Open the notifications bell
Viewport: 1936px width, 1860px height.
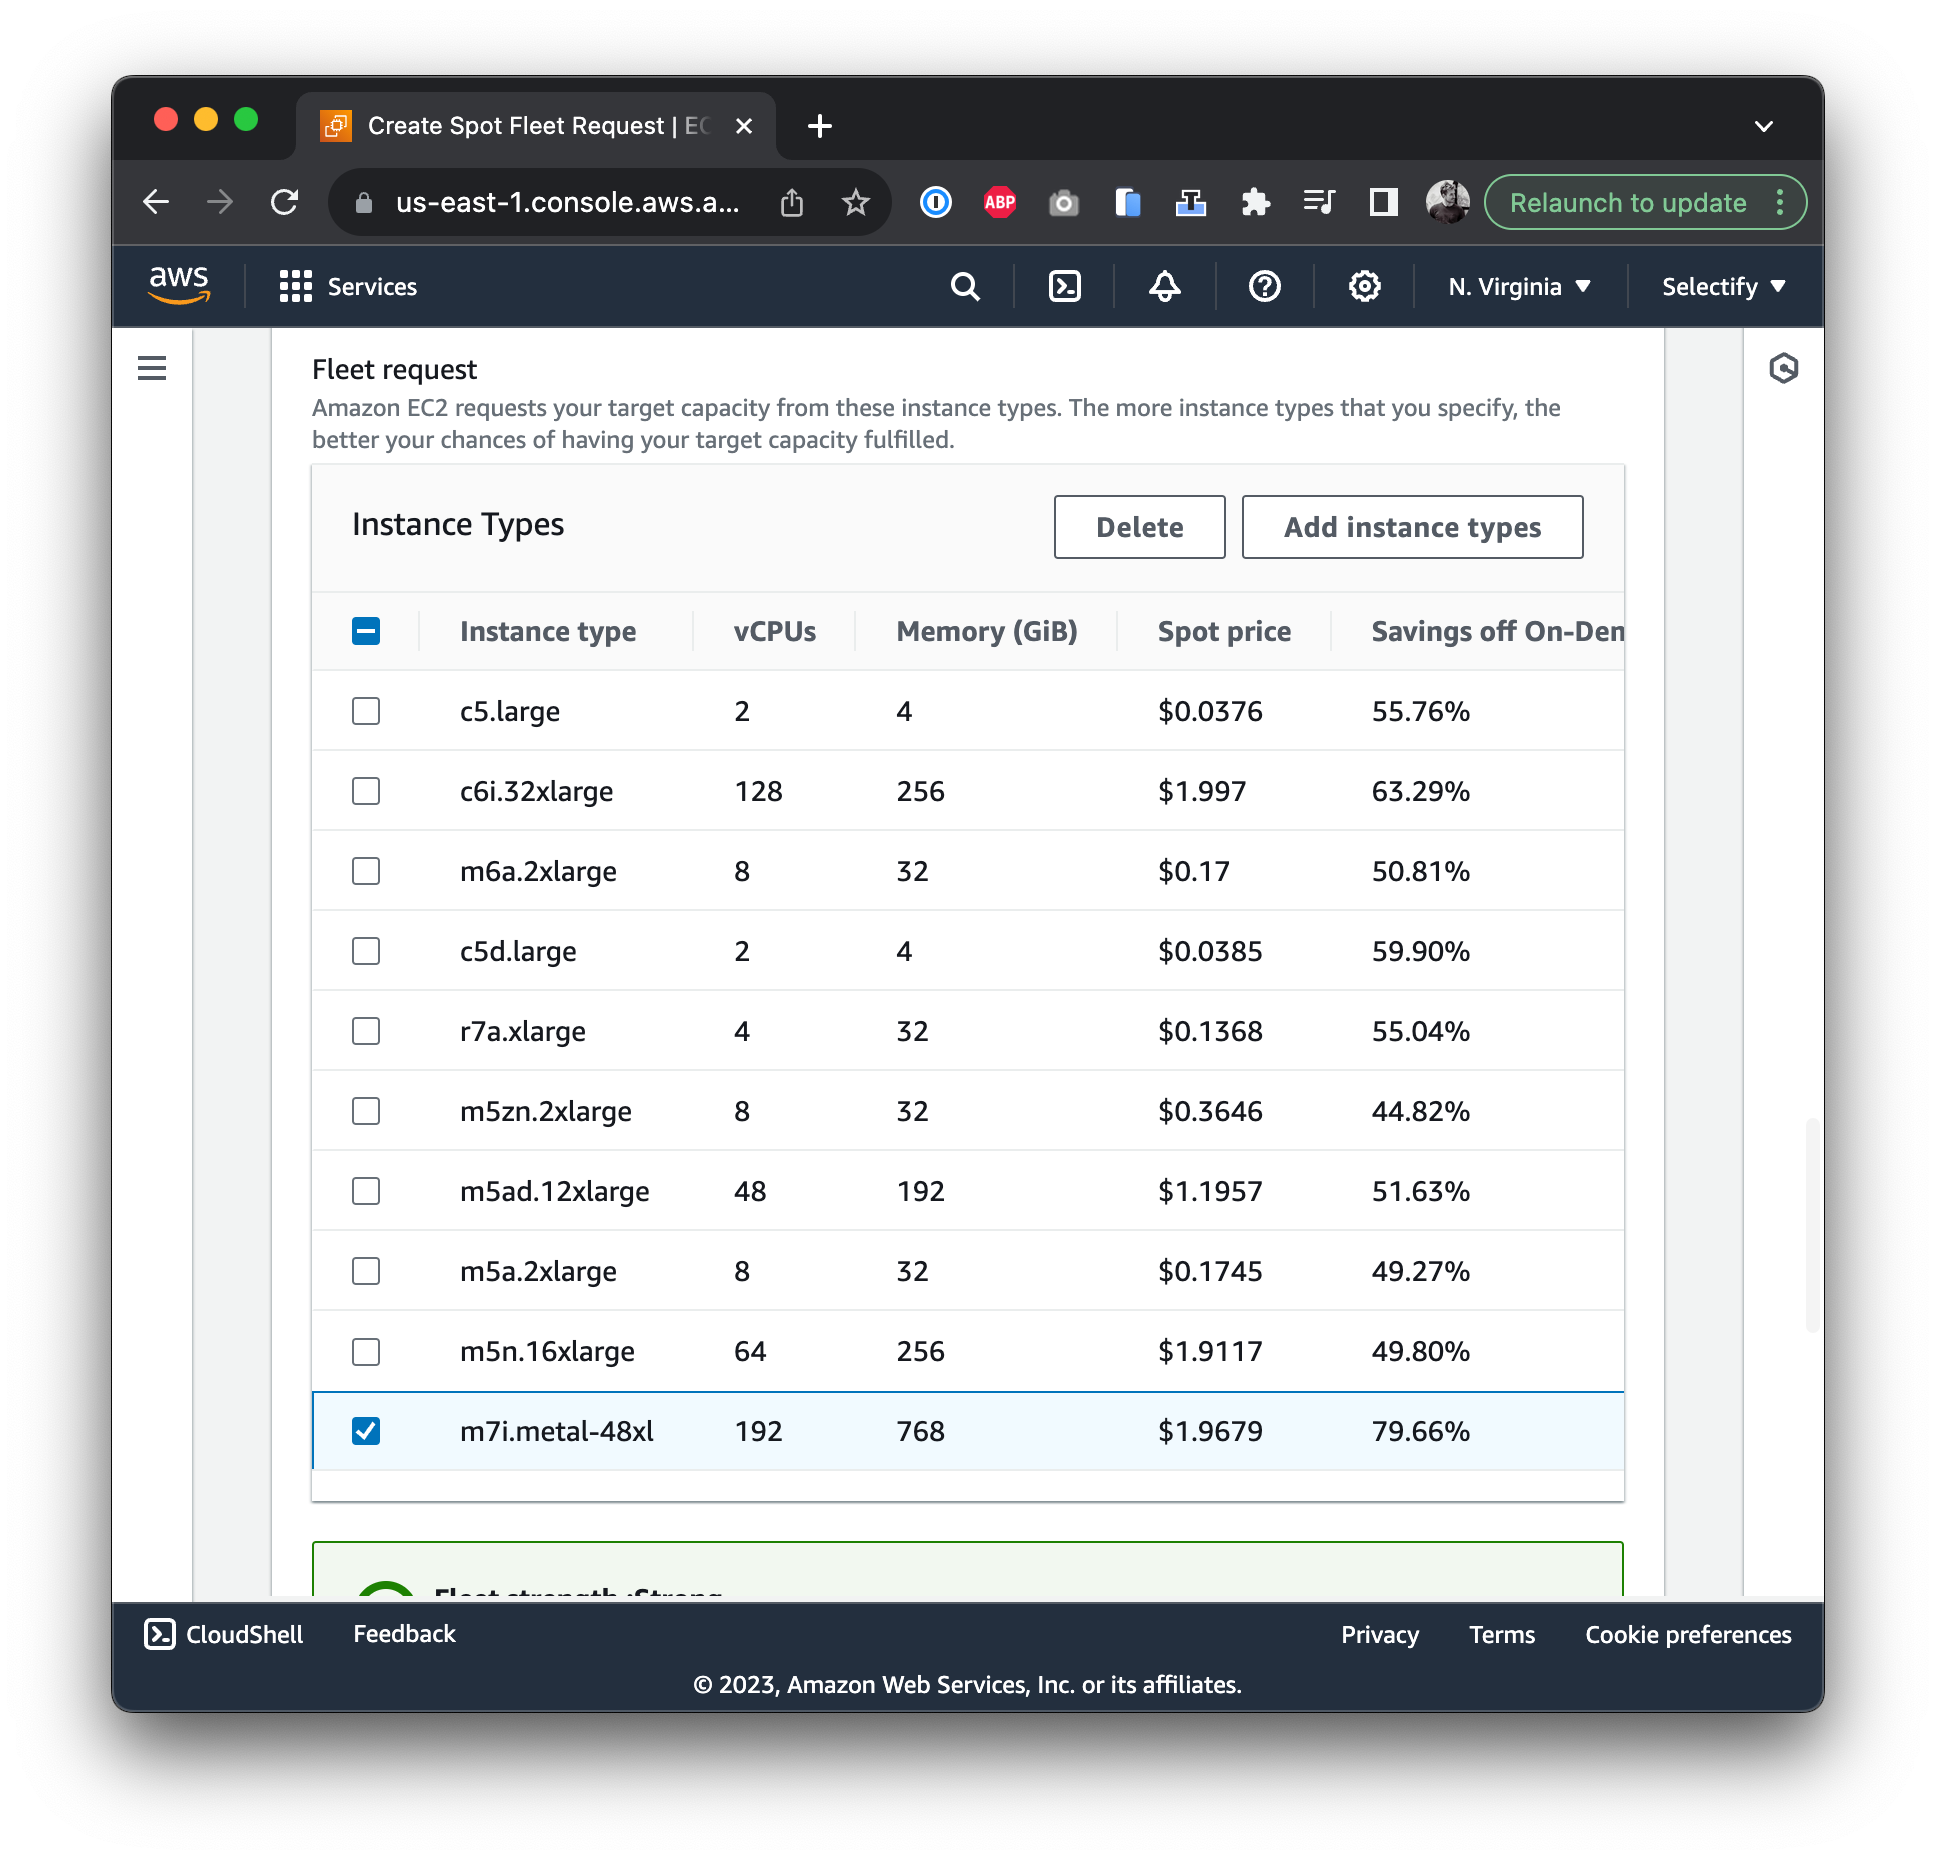(1163, 286)
